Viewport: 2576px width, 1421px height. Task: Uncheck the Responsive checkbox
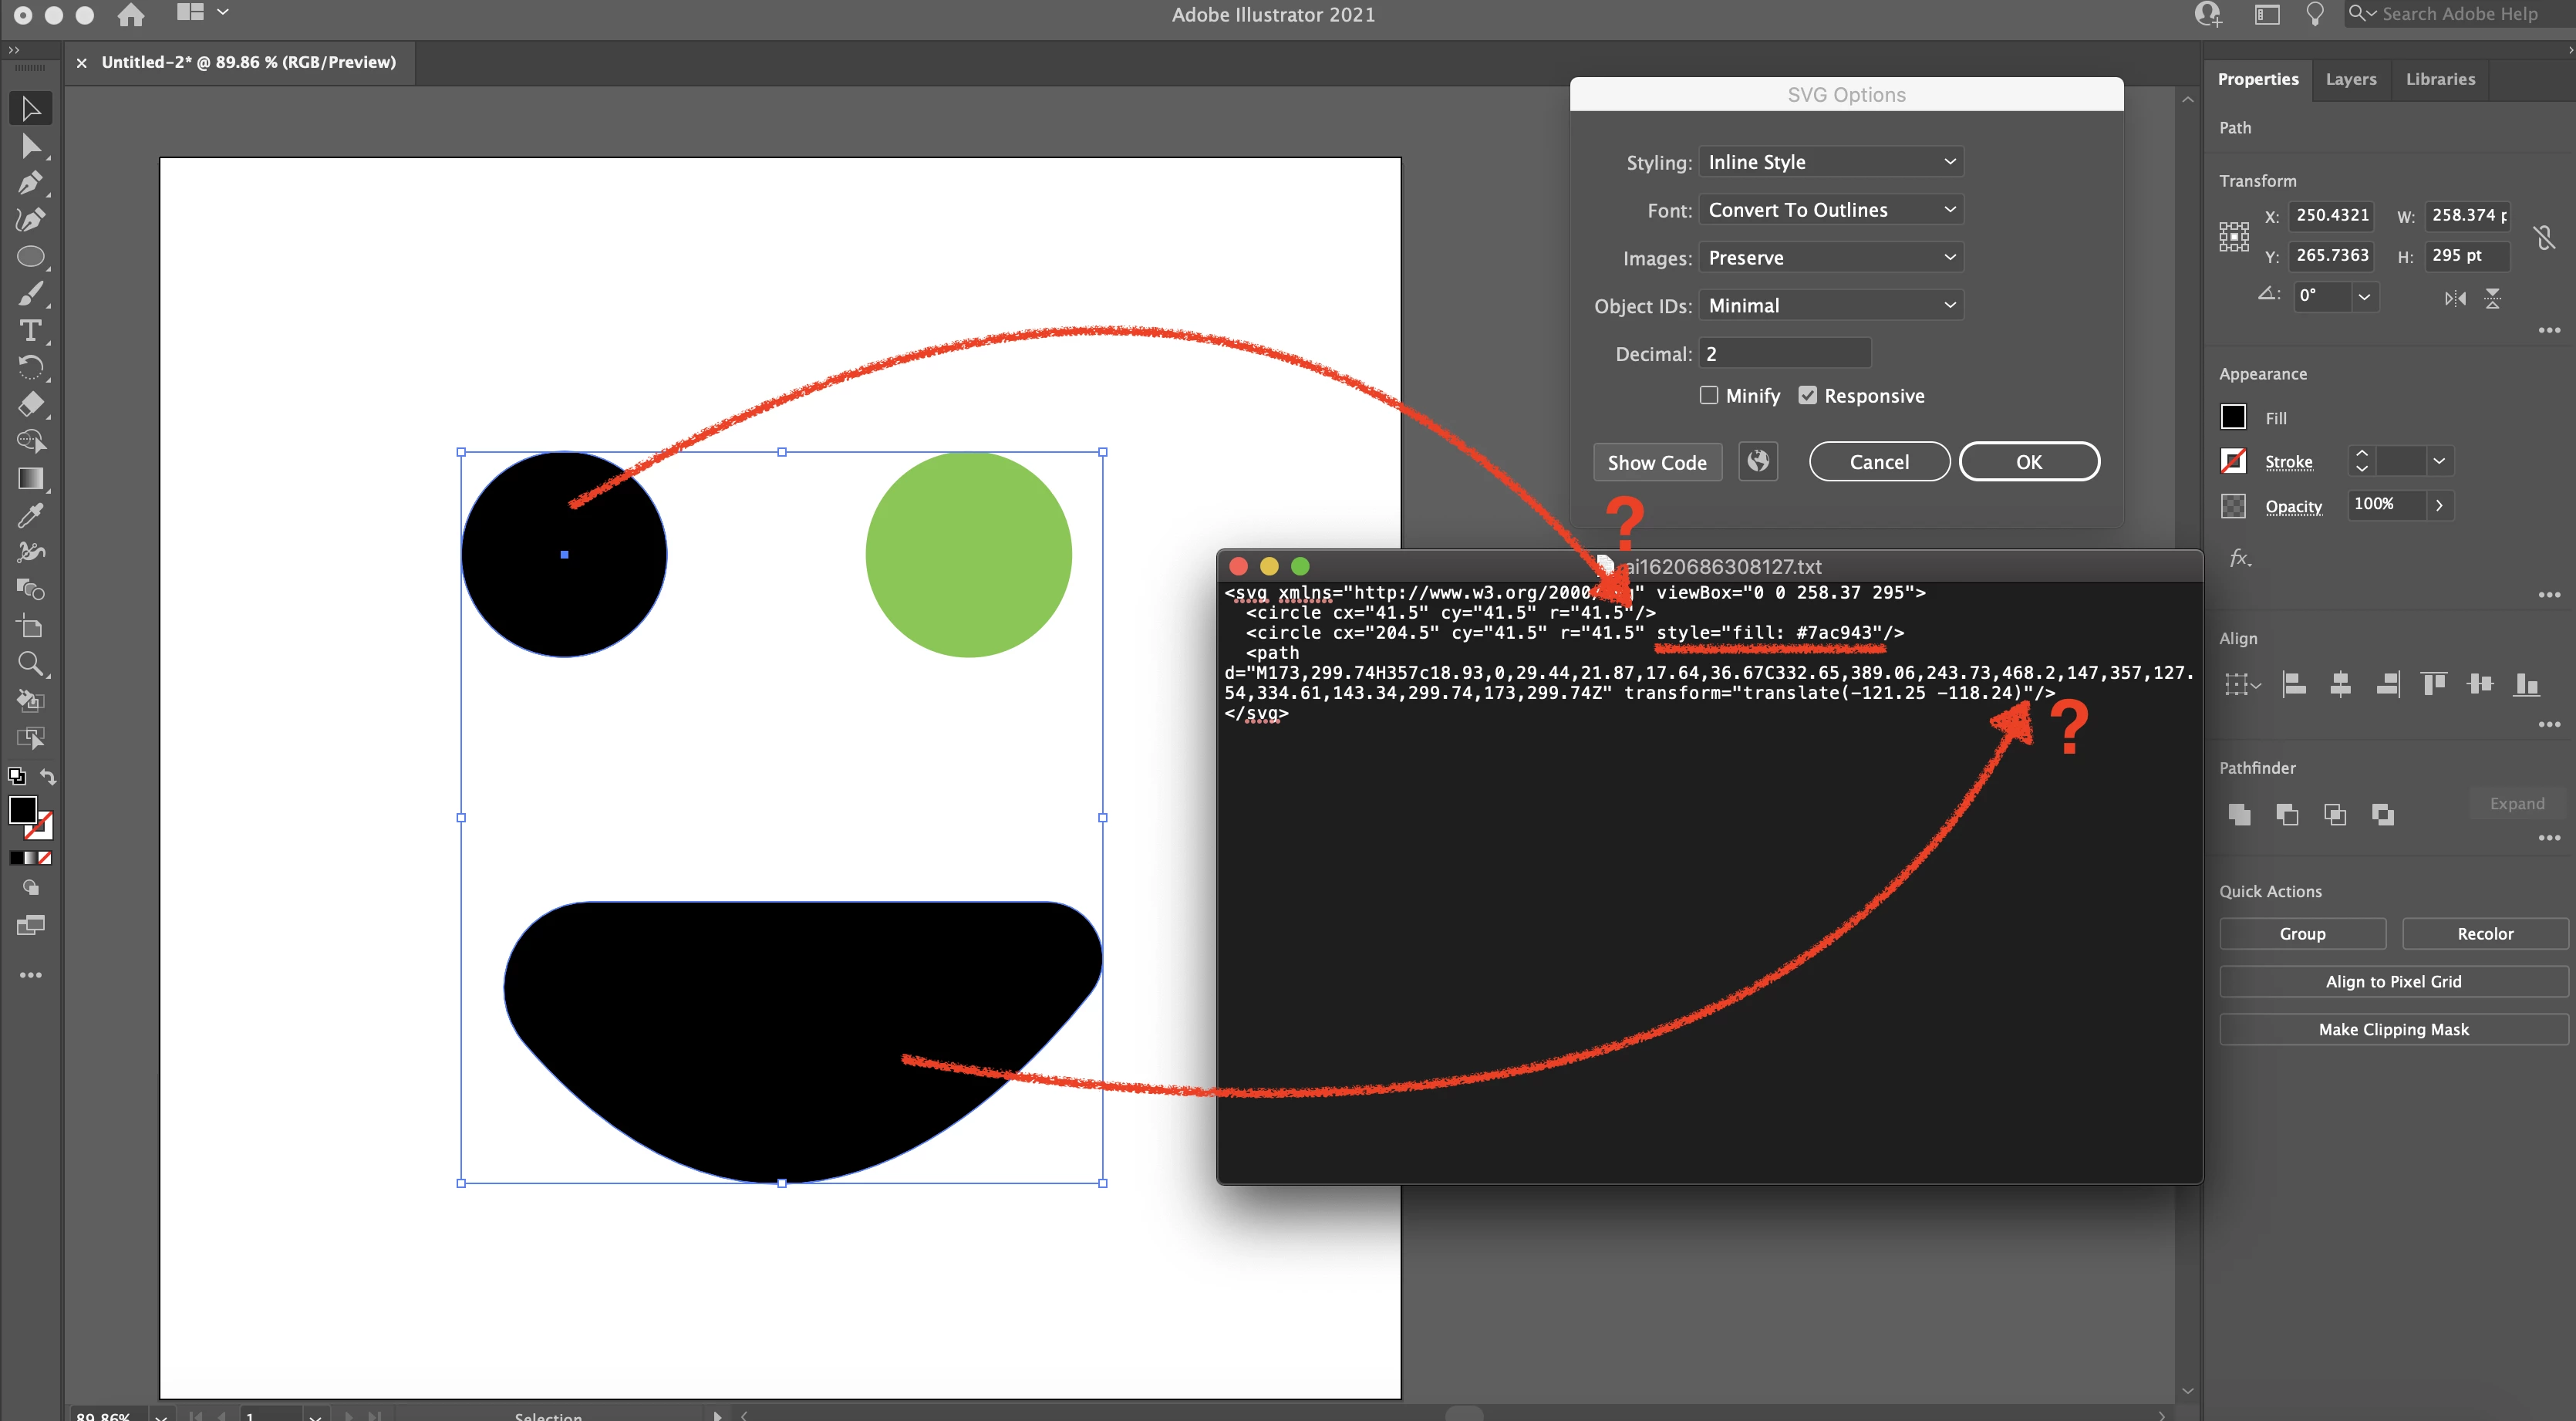coord(1807,396)
